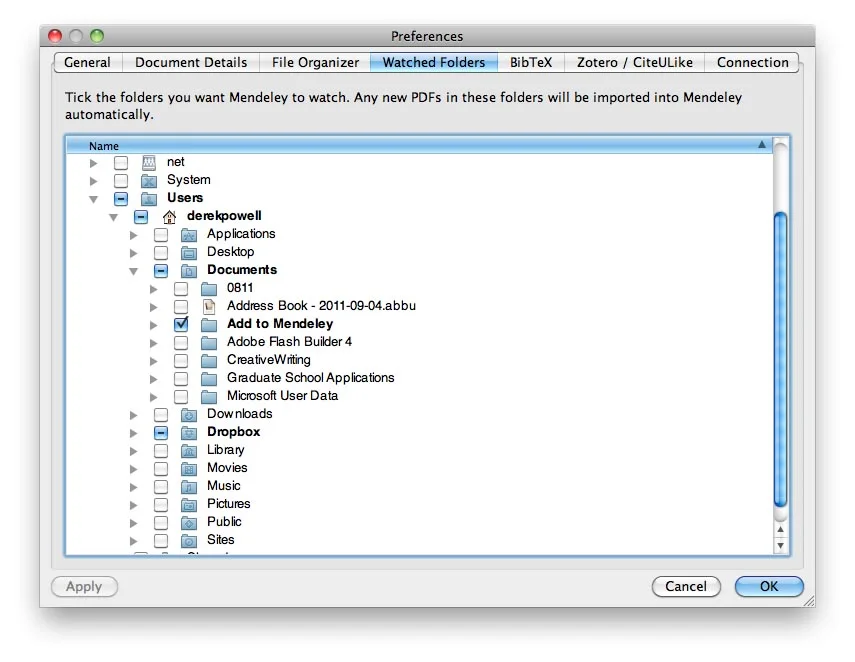Toggle the Documents folder checkbox
The image size is (855, 662).
(x=161, y=270)
